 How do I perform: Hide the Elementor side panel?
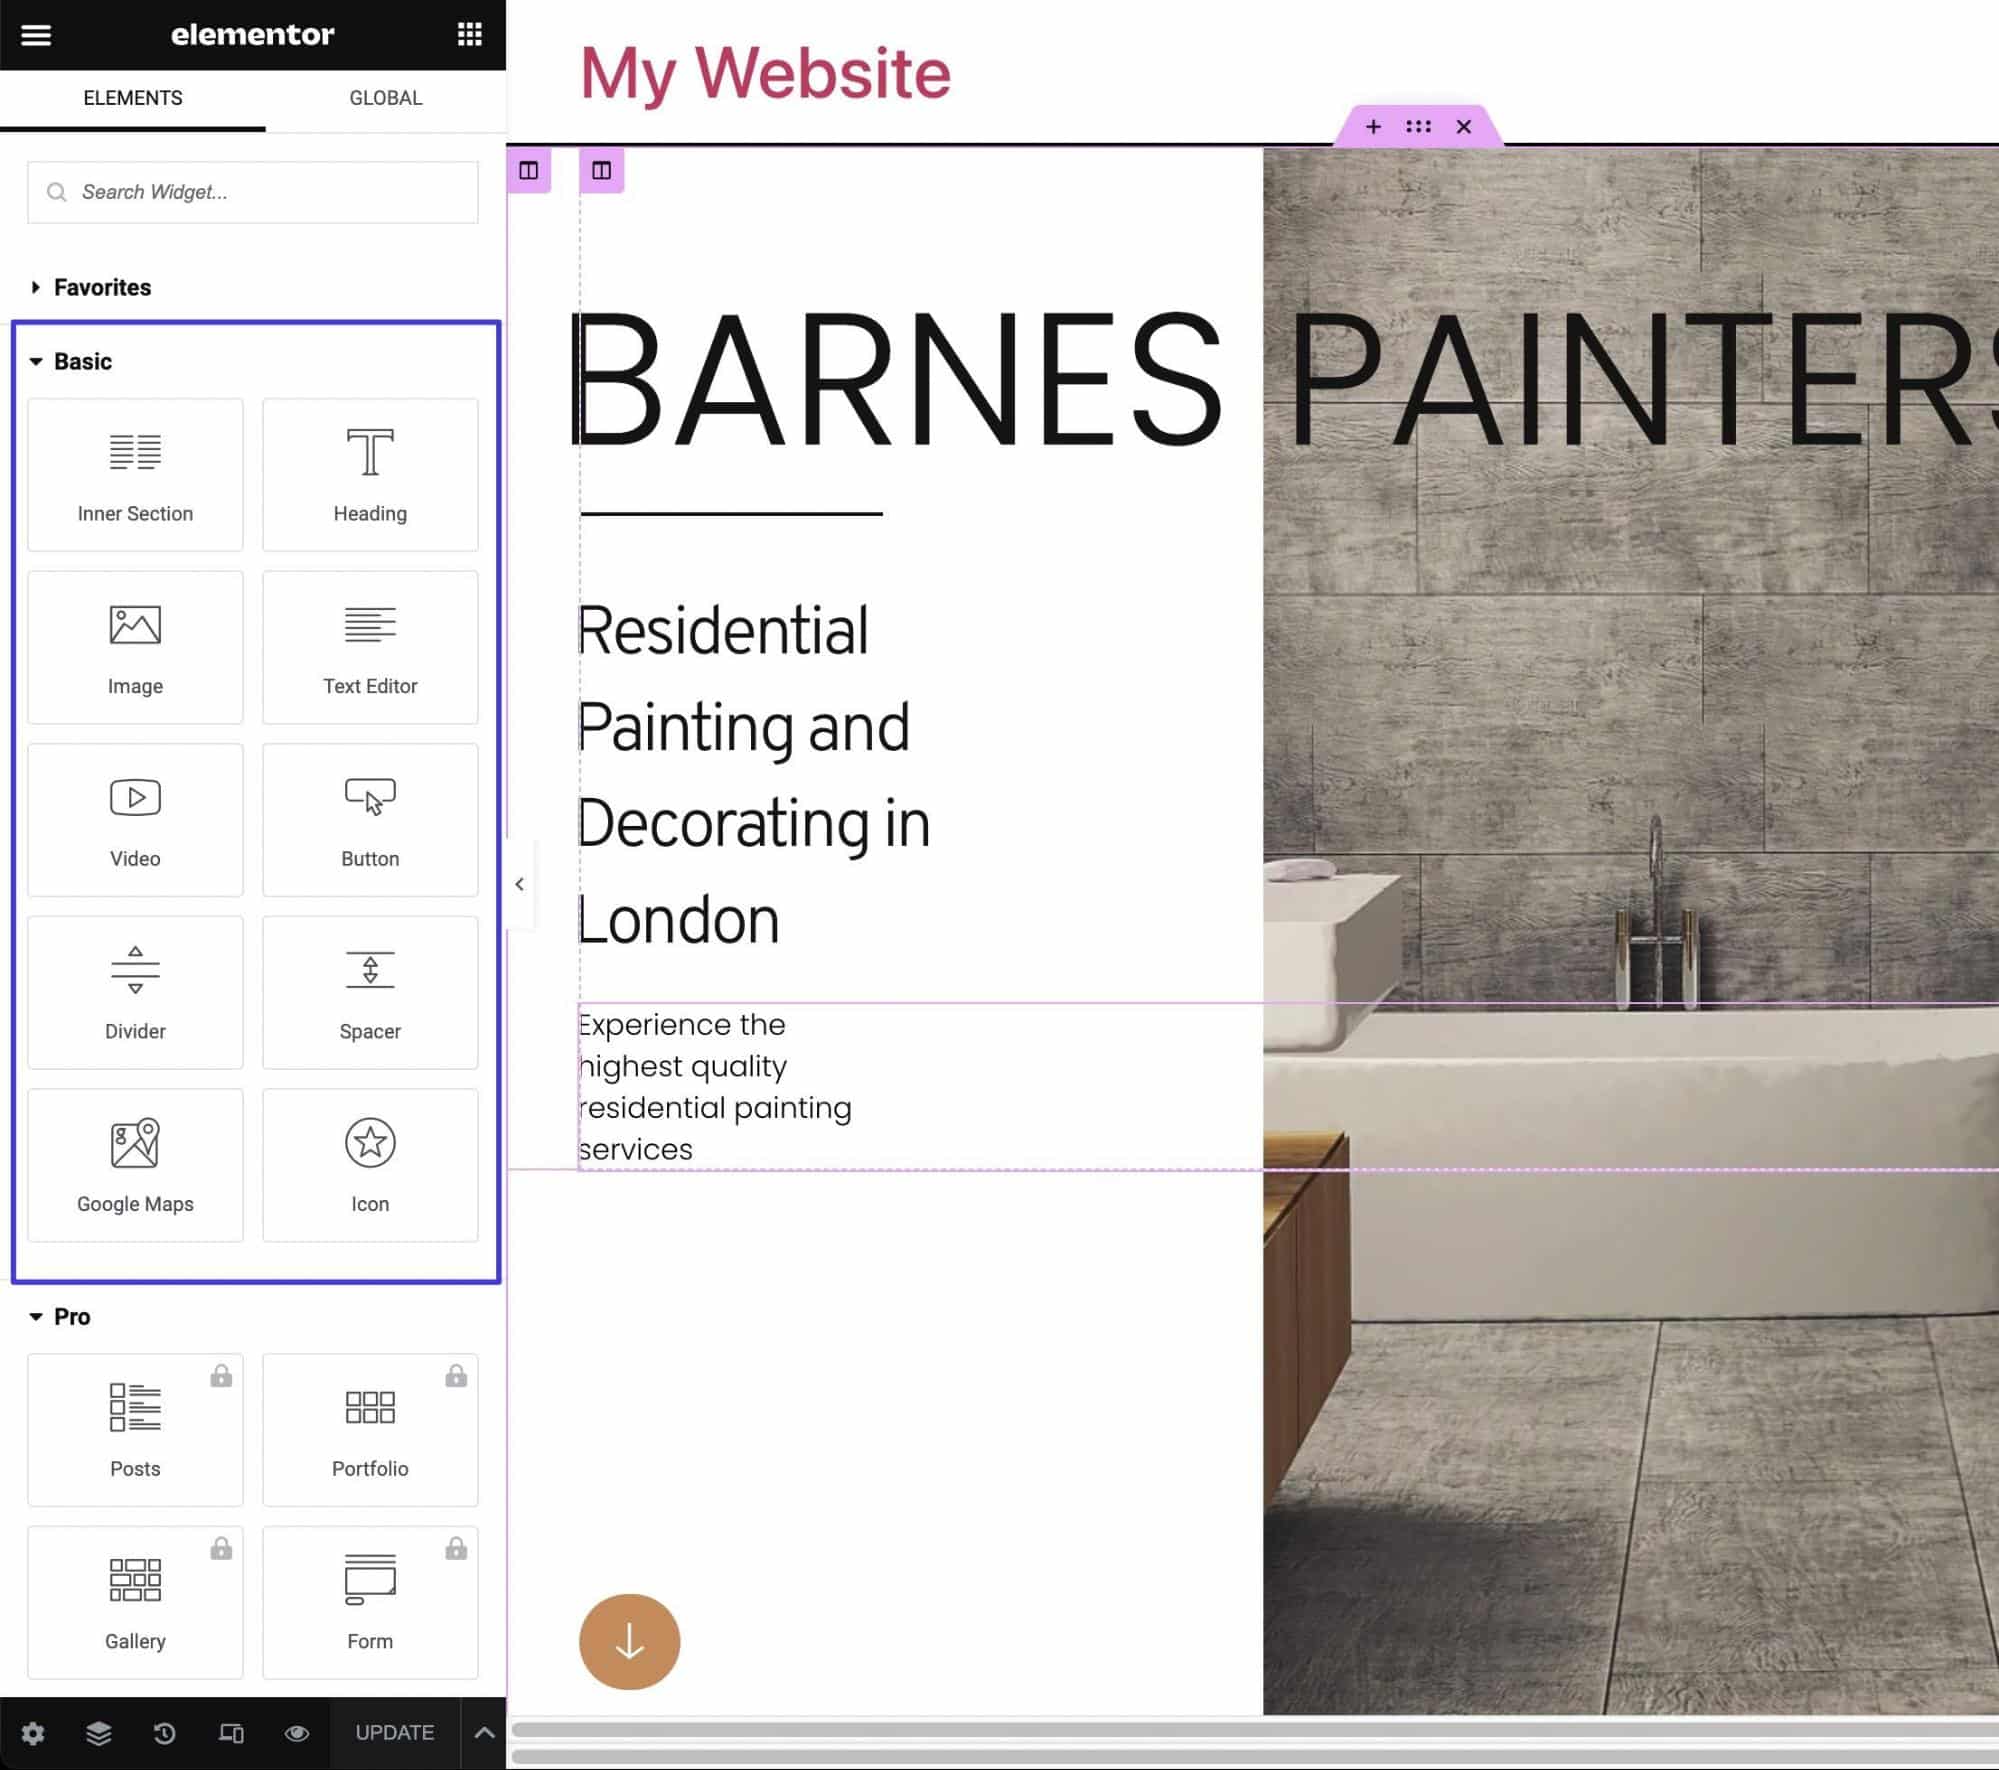[519, 884]
